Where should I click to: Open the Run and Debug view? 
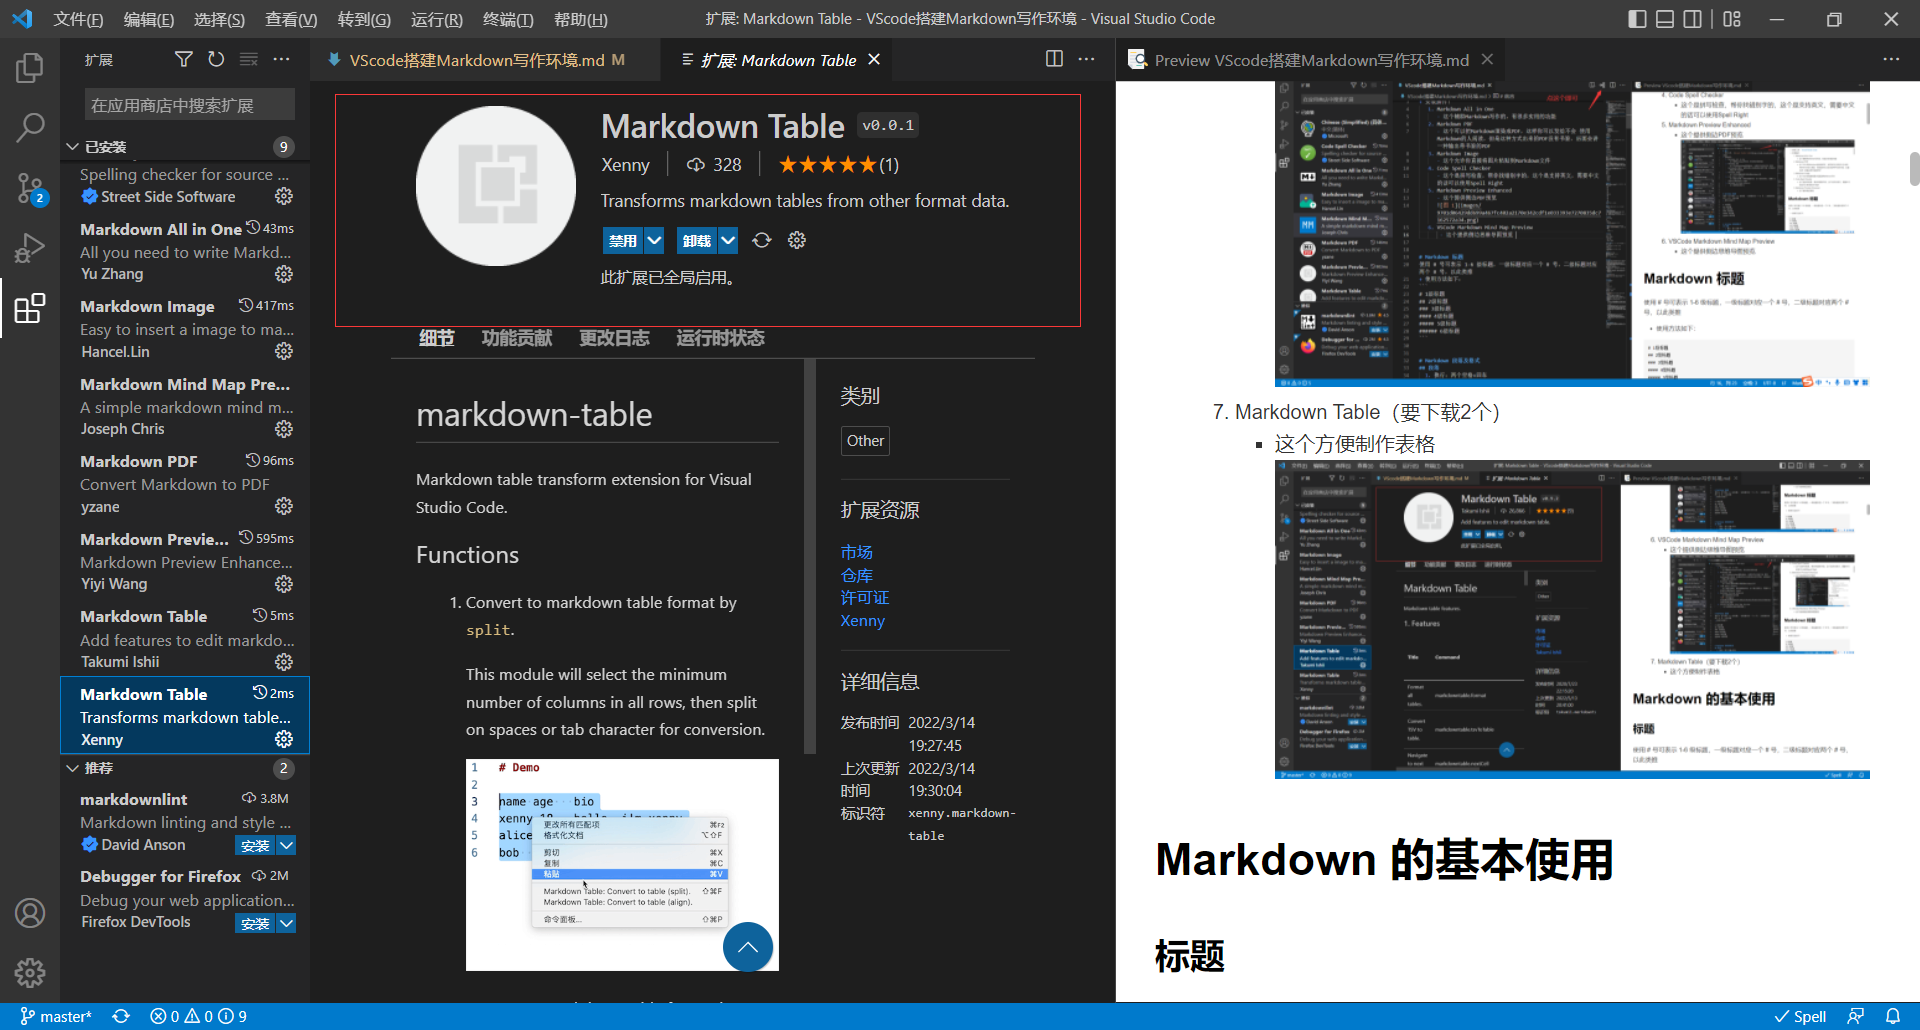30,247
